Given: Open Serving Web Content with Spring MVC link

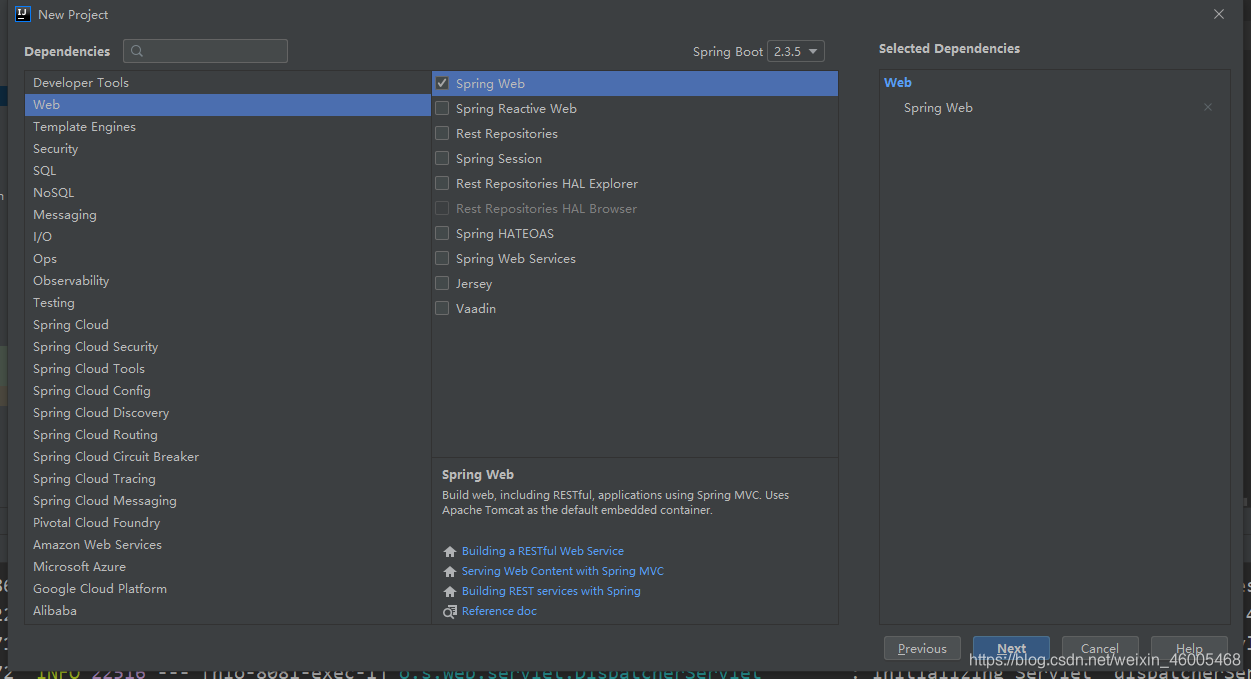Looking at the screenshot, I should coord(563,571).
